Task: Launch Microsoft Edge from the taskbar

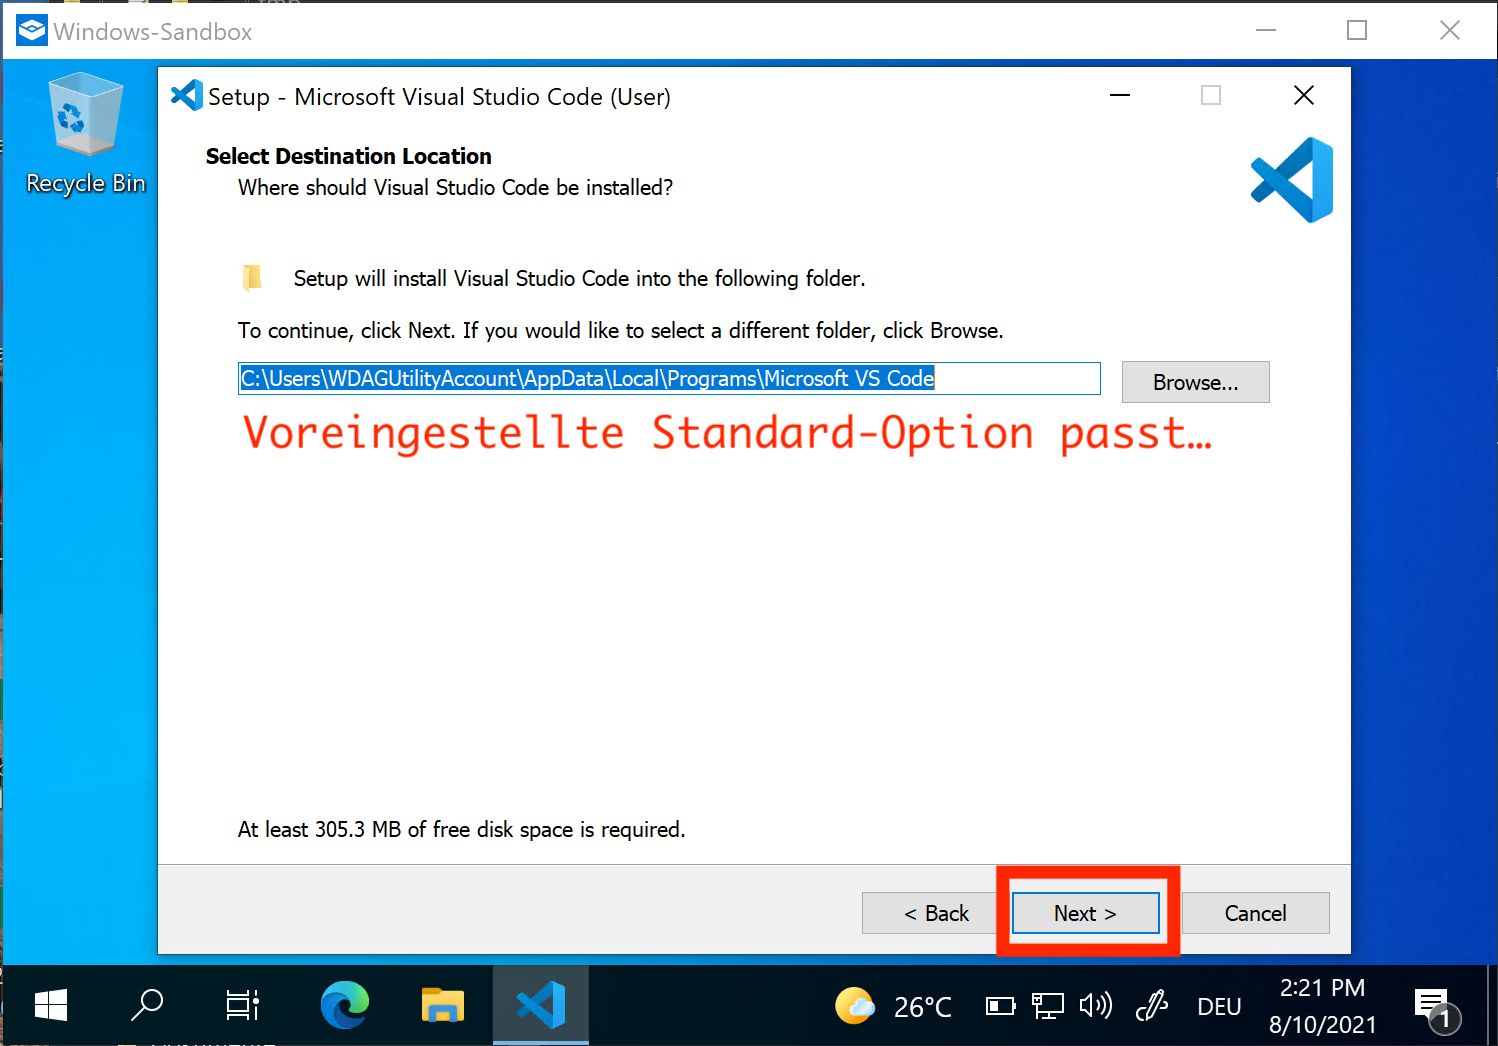Action: pyautogui.click(x=345, y=1005)
